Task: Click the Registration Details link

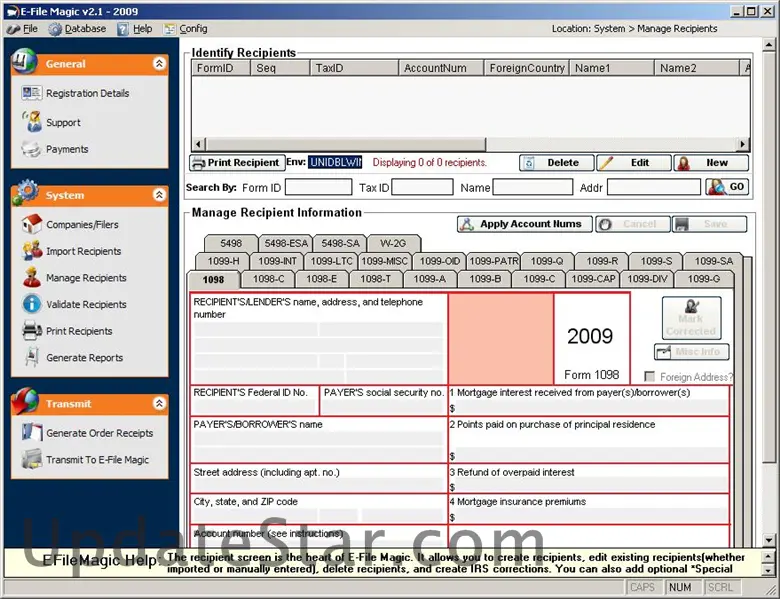Action: pyautogui.click(x=88, y=93)
